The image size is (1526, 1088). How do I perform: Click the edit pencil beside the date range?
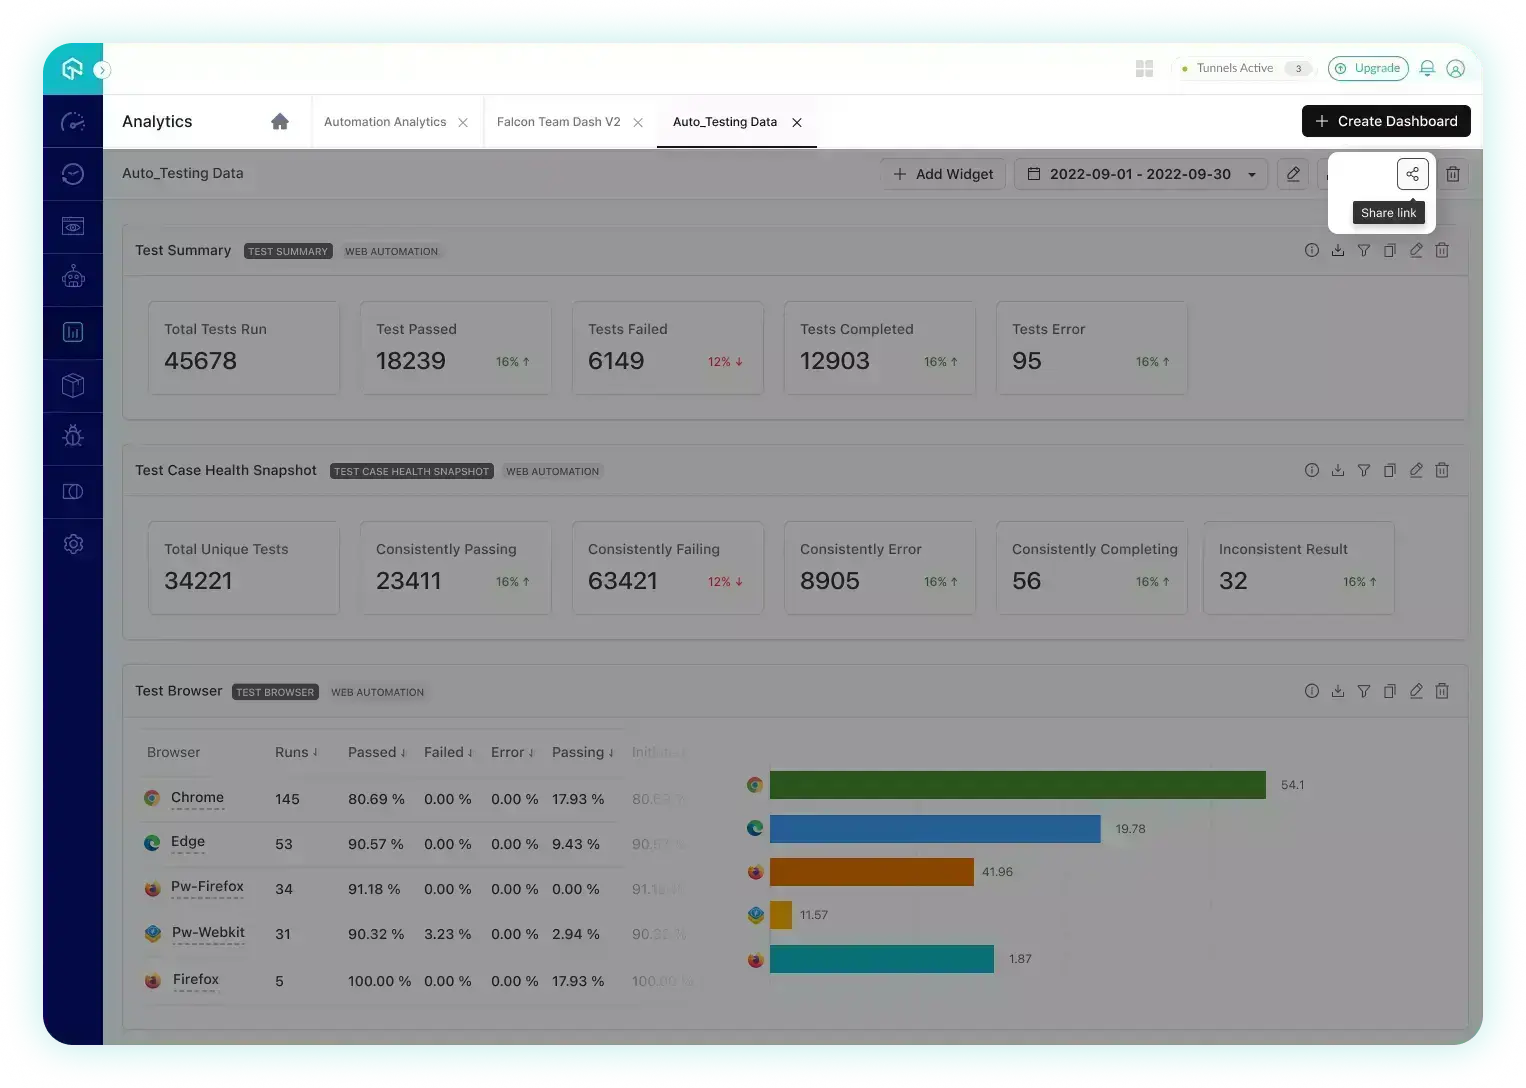click(x=1293, y=174)
